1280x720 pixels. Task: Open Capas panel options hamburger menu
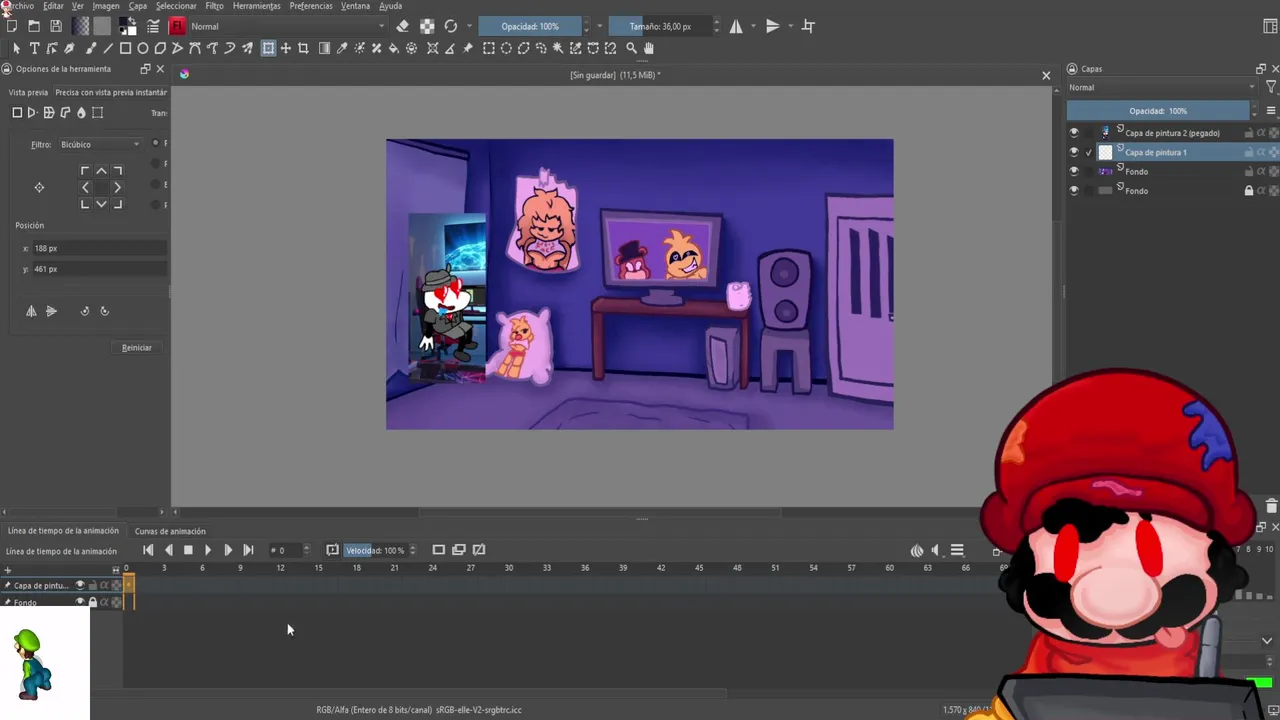[x=1271, y=111]
